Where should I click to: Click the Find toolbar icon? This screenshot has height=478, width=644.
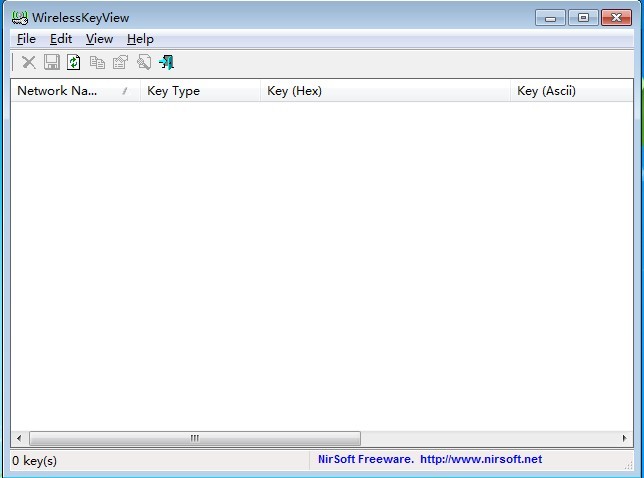click(144, 63)
